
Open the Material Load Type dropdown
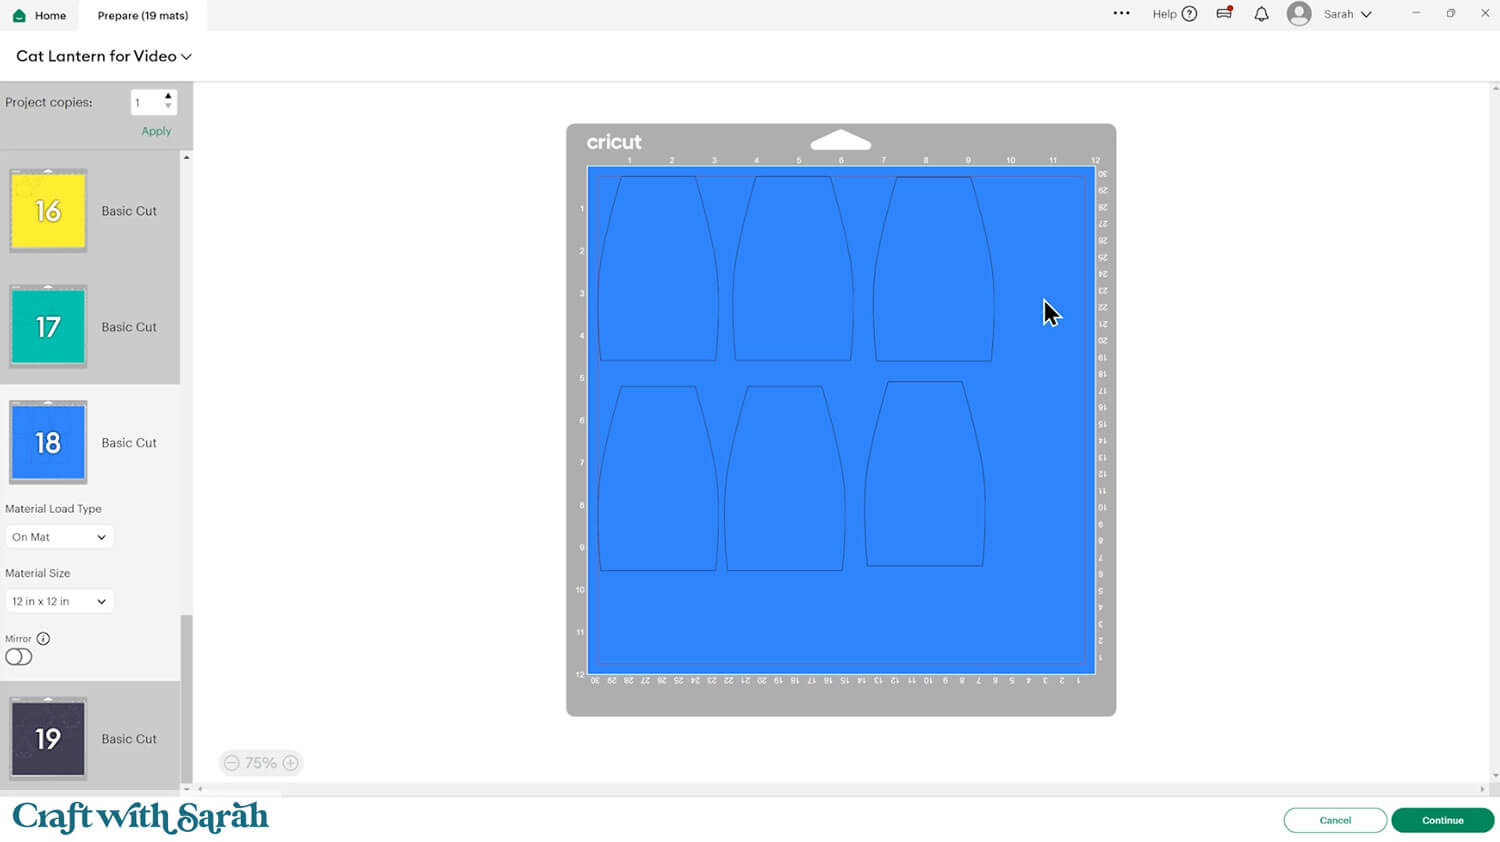click(x=59, y=537)
